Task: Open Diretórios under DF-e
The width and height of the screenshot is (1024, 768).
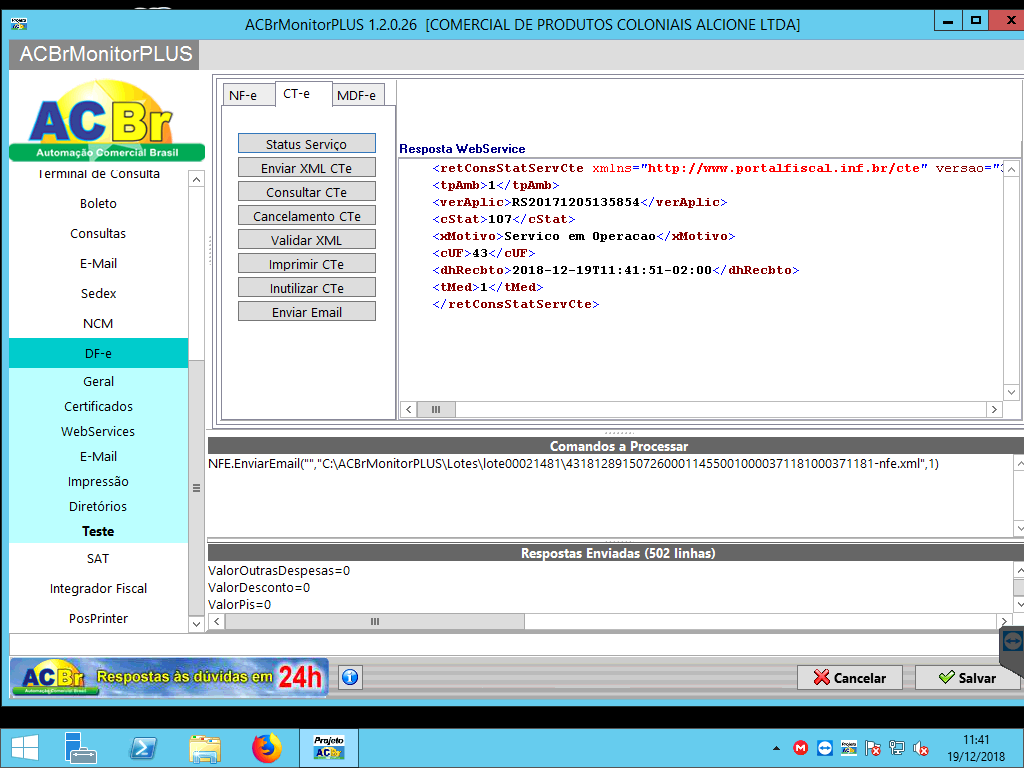Action: click(99, 506)
